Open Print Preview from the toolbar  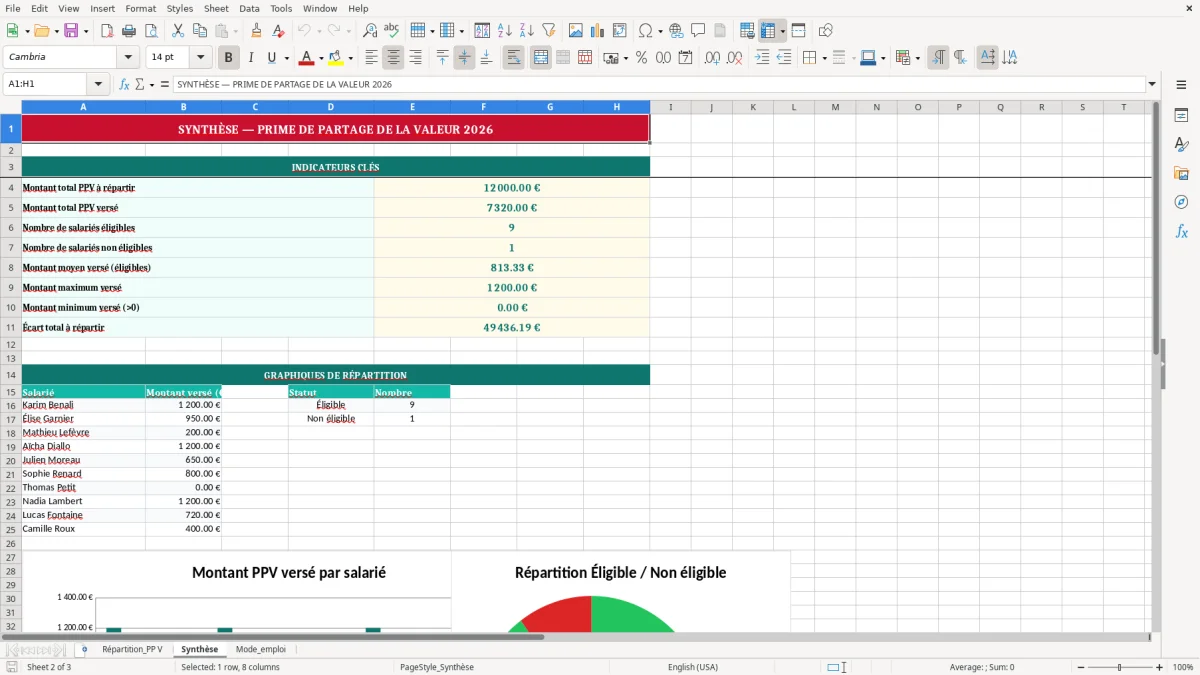(x=150, y=31)
